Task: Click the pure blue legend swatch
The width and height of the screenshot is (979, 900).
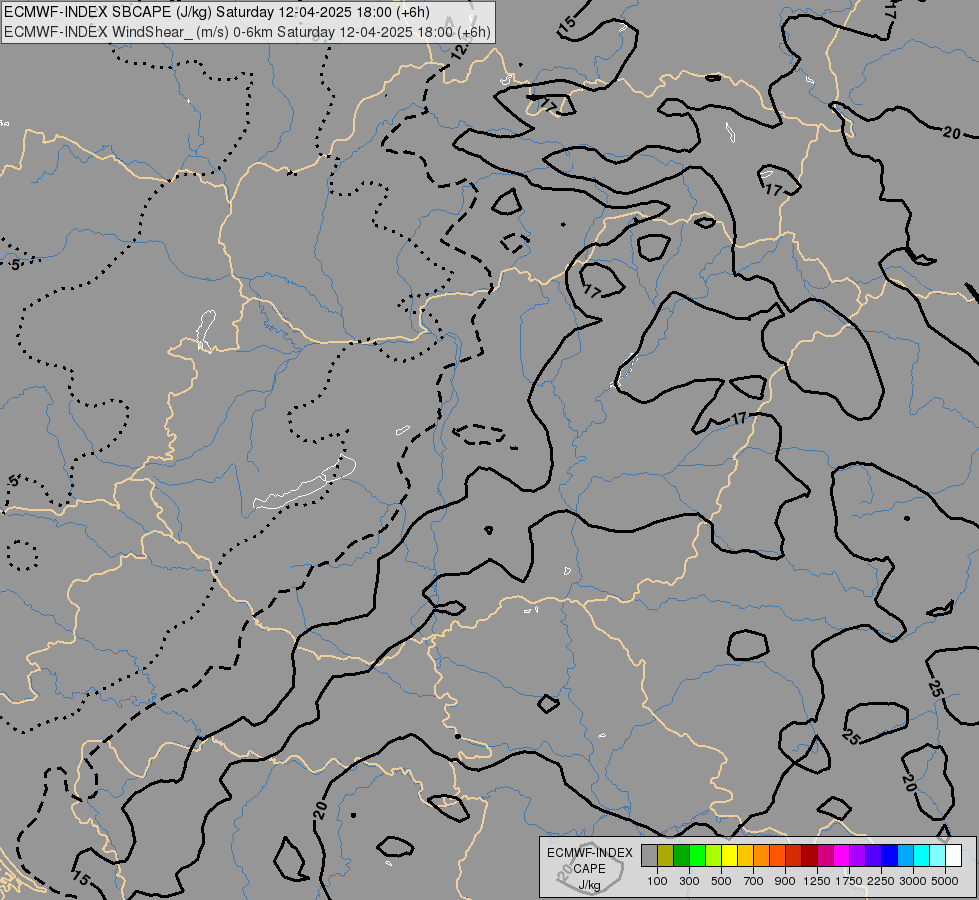Action: click(890, 855)
